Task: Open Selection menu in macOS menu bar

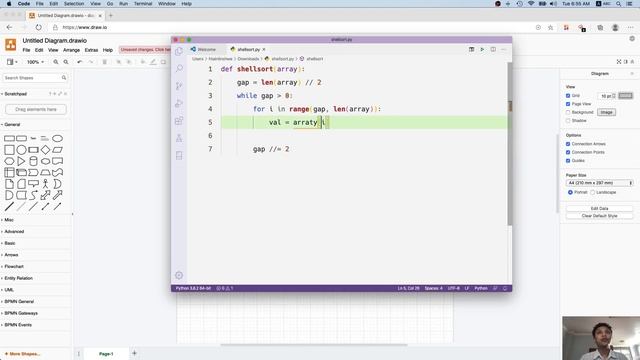Action: [74, 4]
